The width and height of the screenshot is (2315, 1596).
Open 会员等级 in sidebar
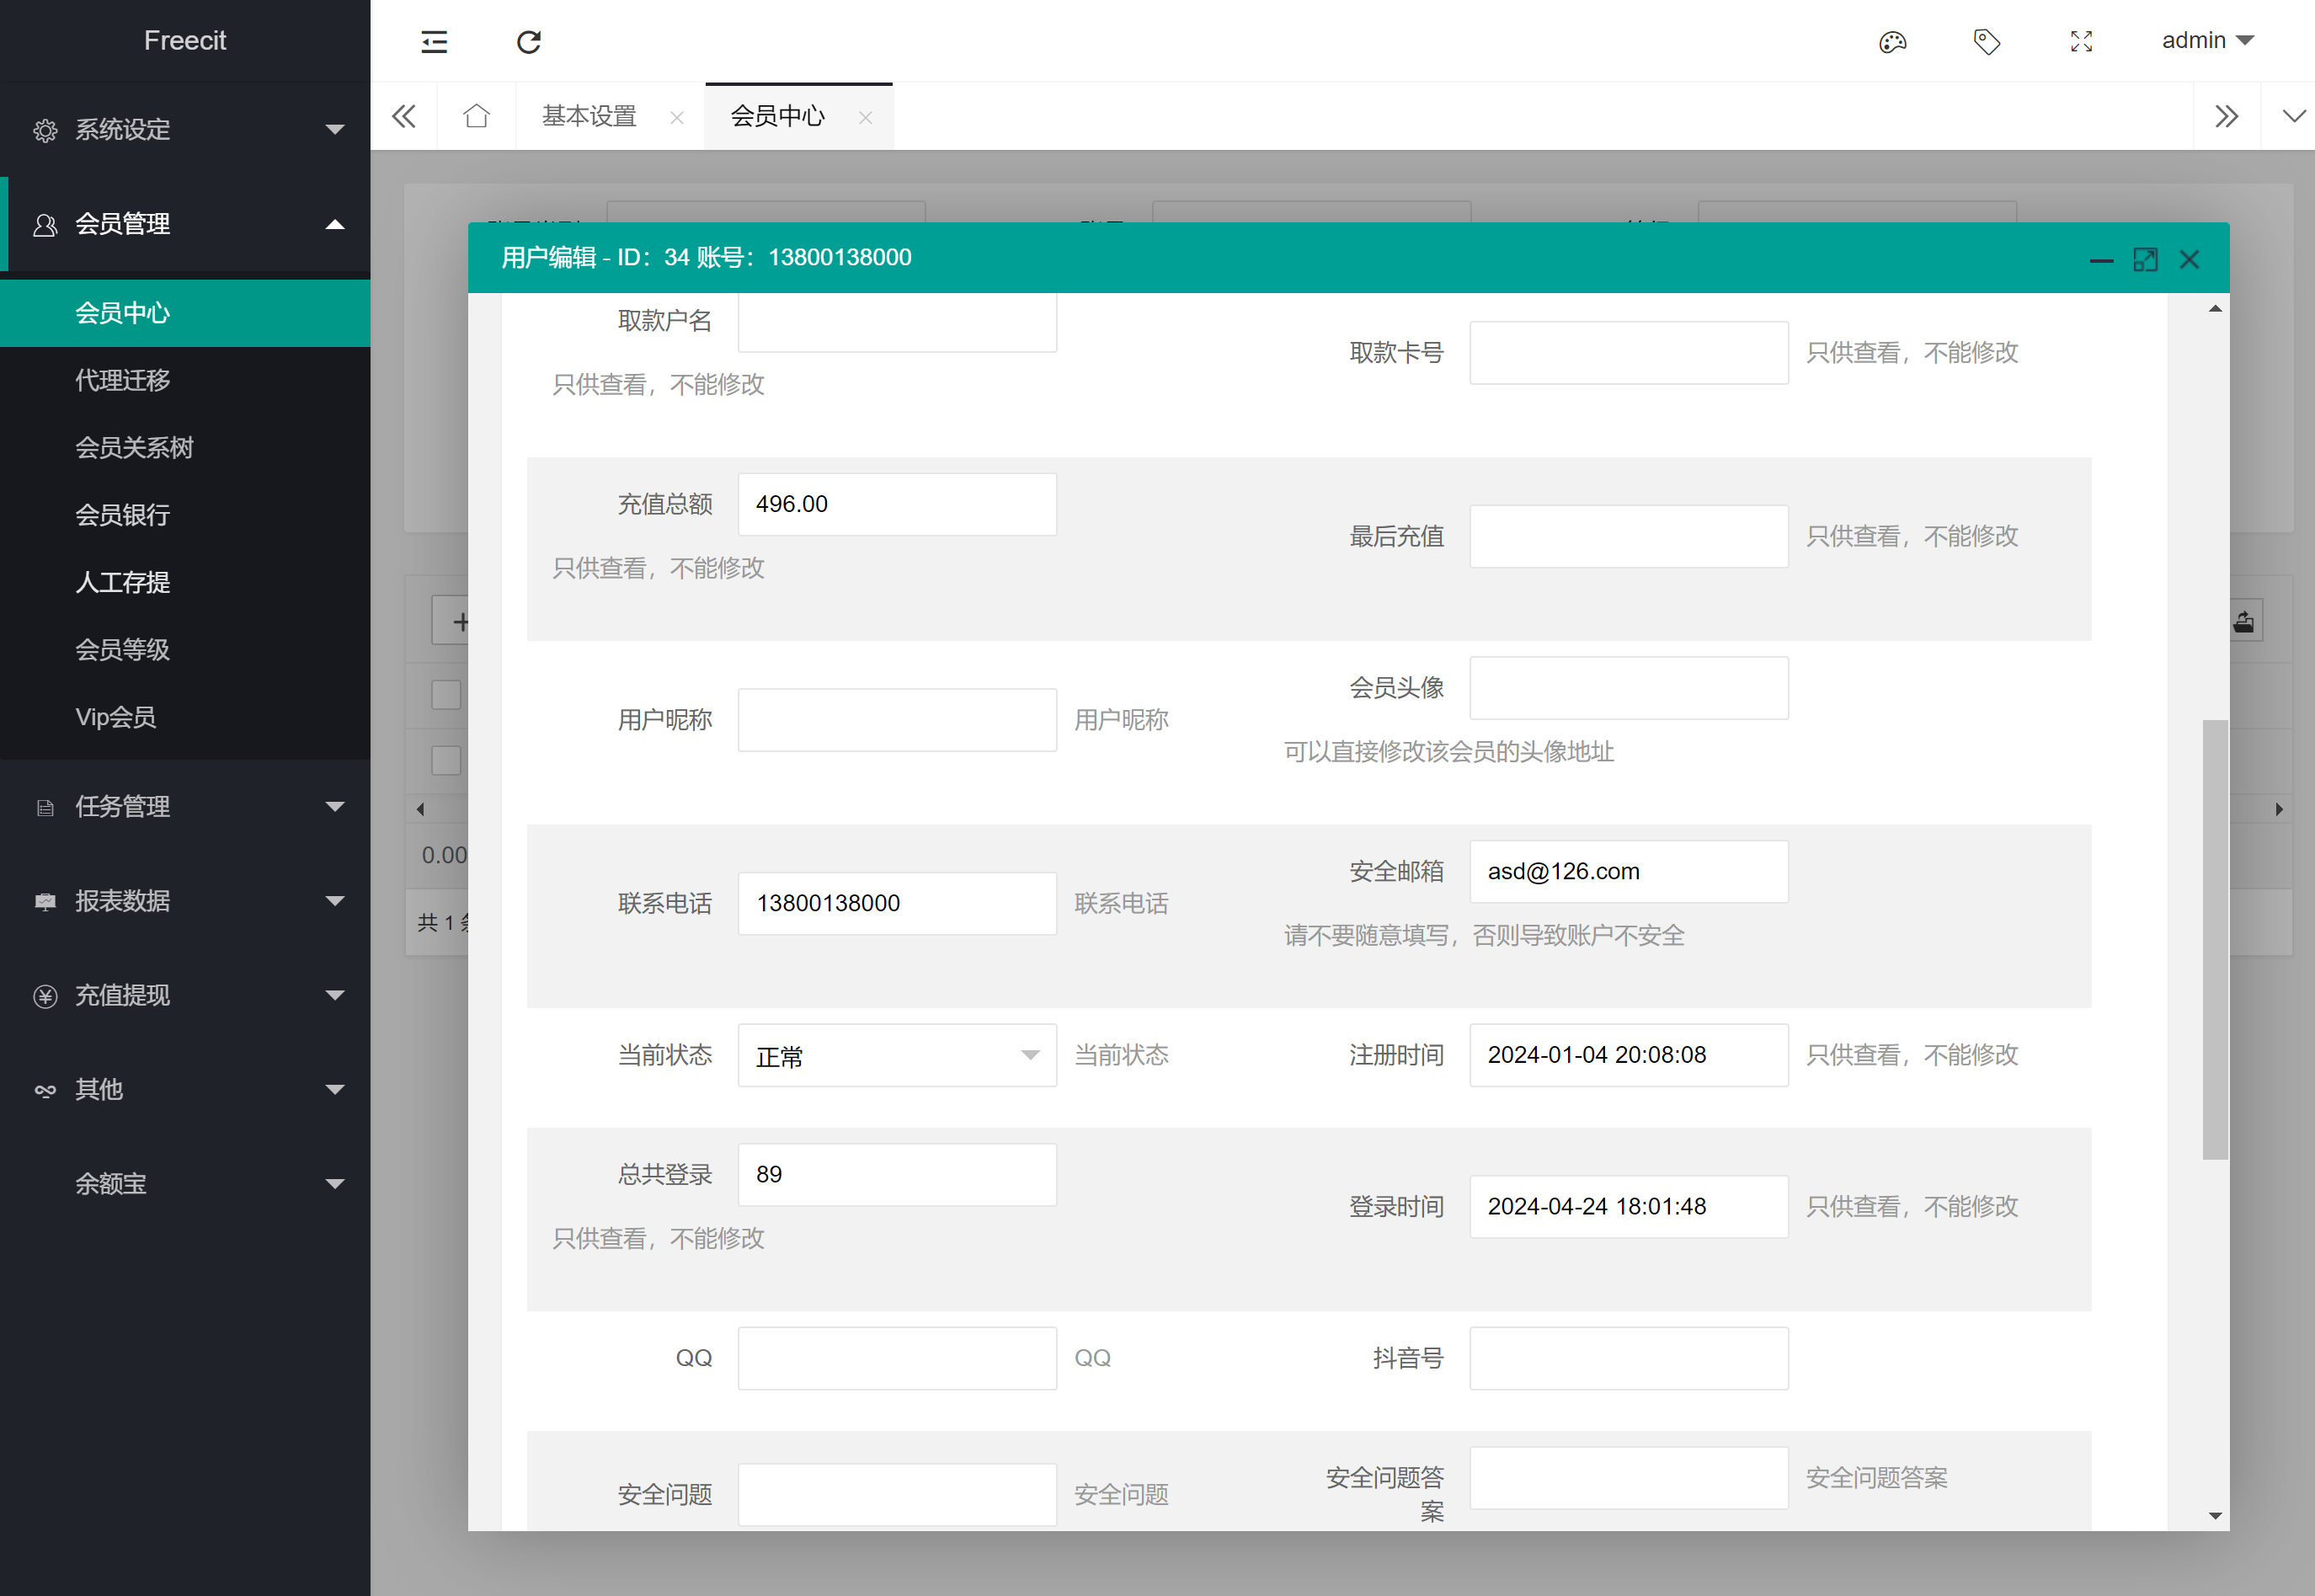[x=185, y=649]
